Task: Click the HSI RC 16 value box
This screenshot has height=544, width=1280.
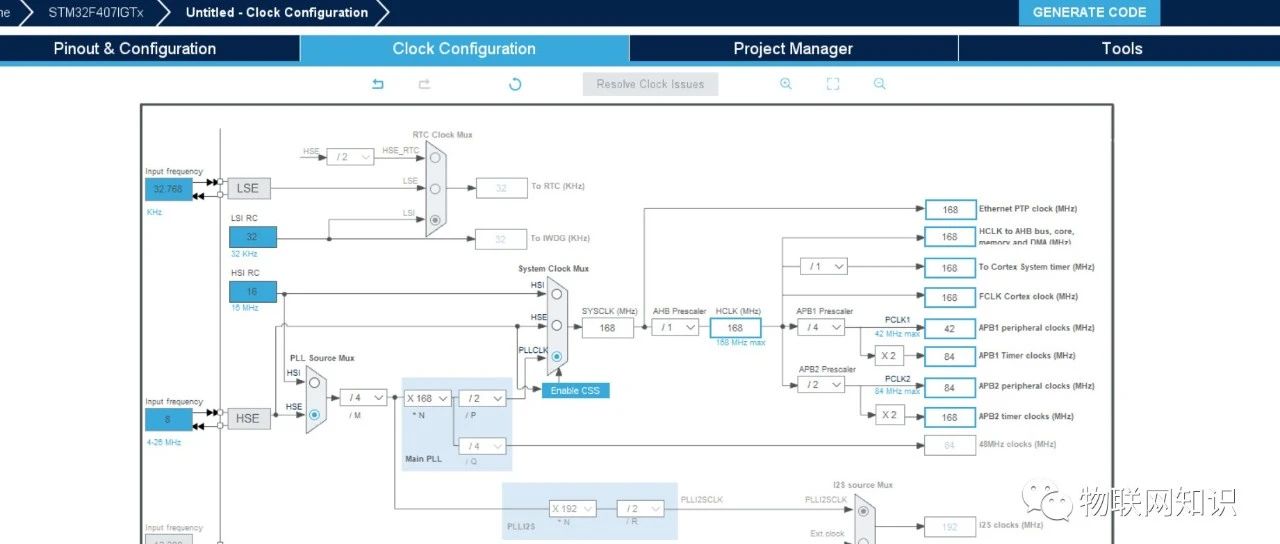Action: (252, 292)
